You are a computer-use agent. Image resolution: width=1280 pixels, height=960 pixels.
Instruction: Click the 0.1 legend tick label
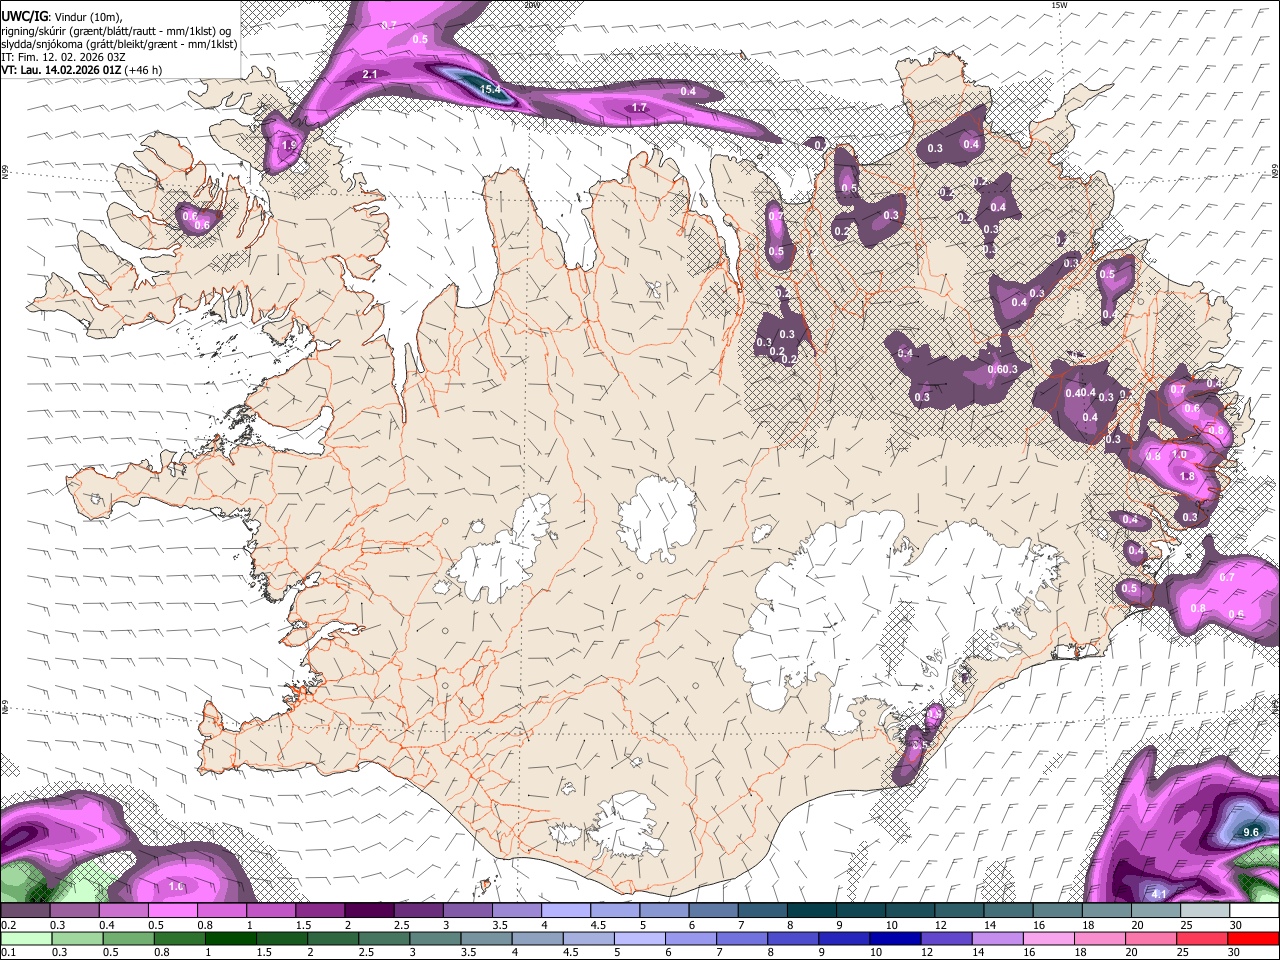(8, 952)
